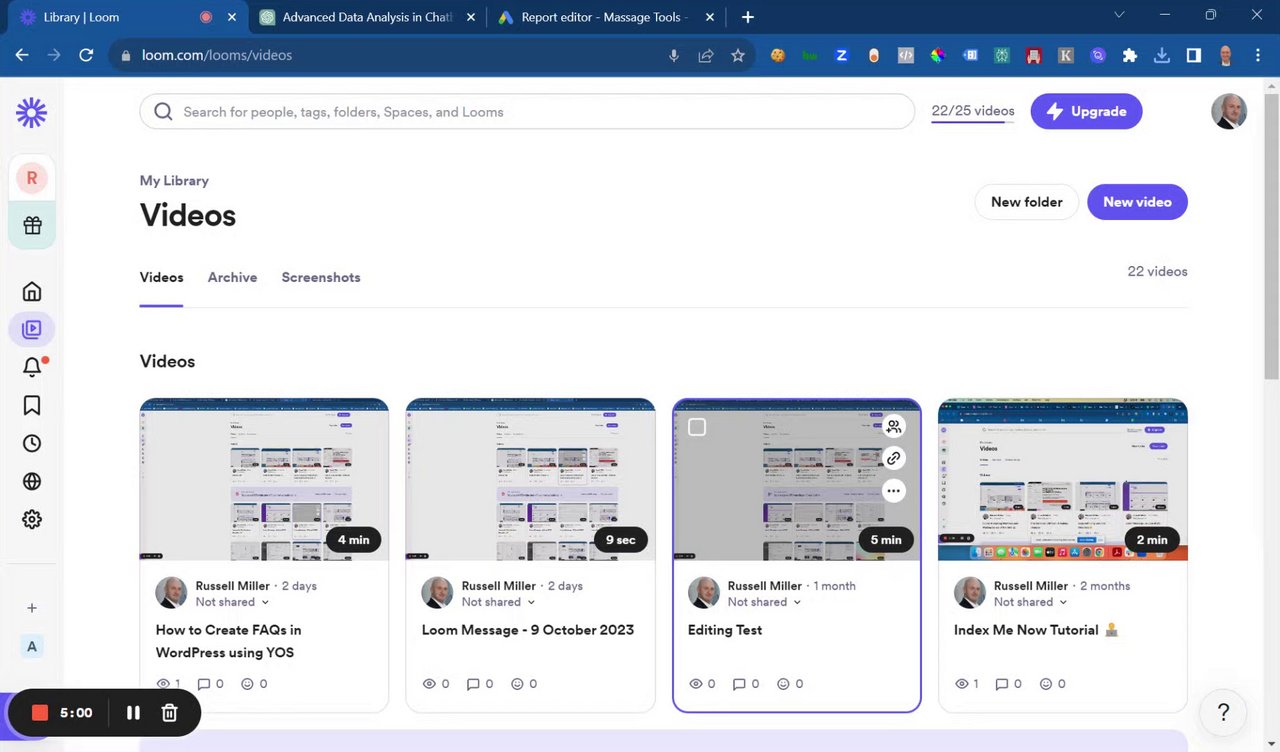Switch to the Screenshots tab
This screenshot has height=752, width=1280.
tap(321, 278)
